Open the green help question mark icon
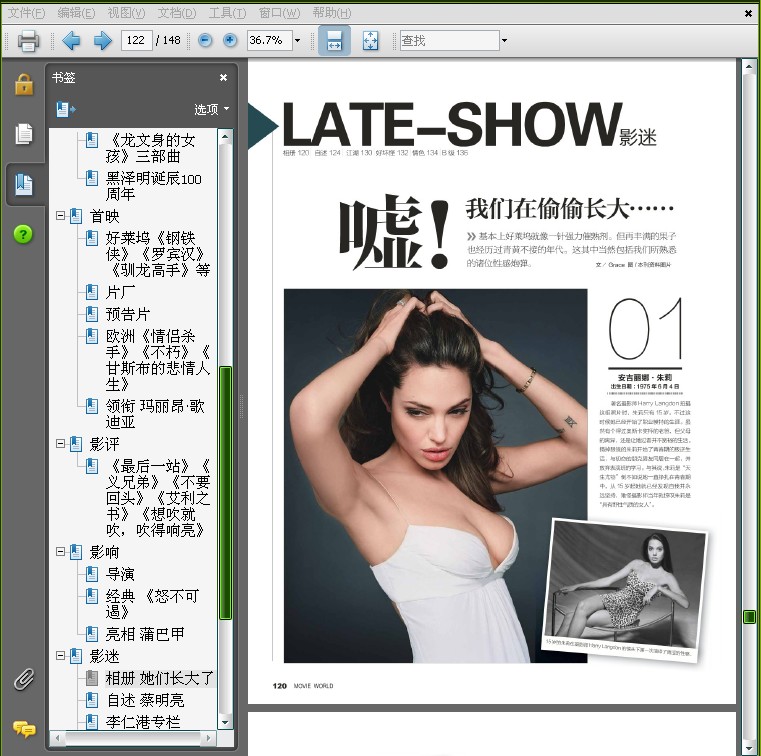Screen dimensions: 761x756 point(23,234)
